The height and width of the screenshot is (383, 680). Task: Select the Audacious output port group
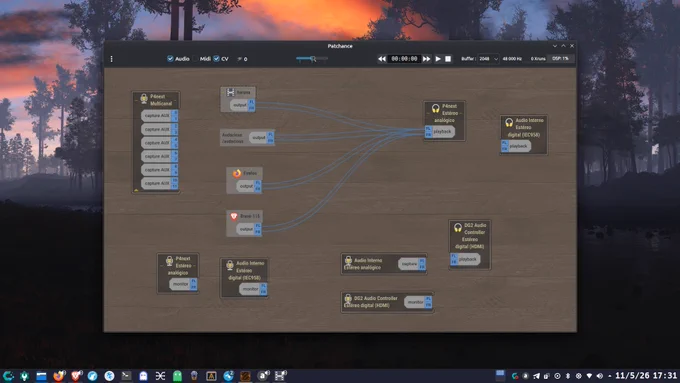pyautogui.click(x=261, y=137)
